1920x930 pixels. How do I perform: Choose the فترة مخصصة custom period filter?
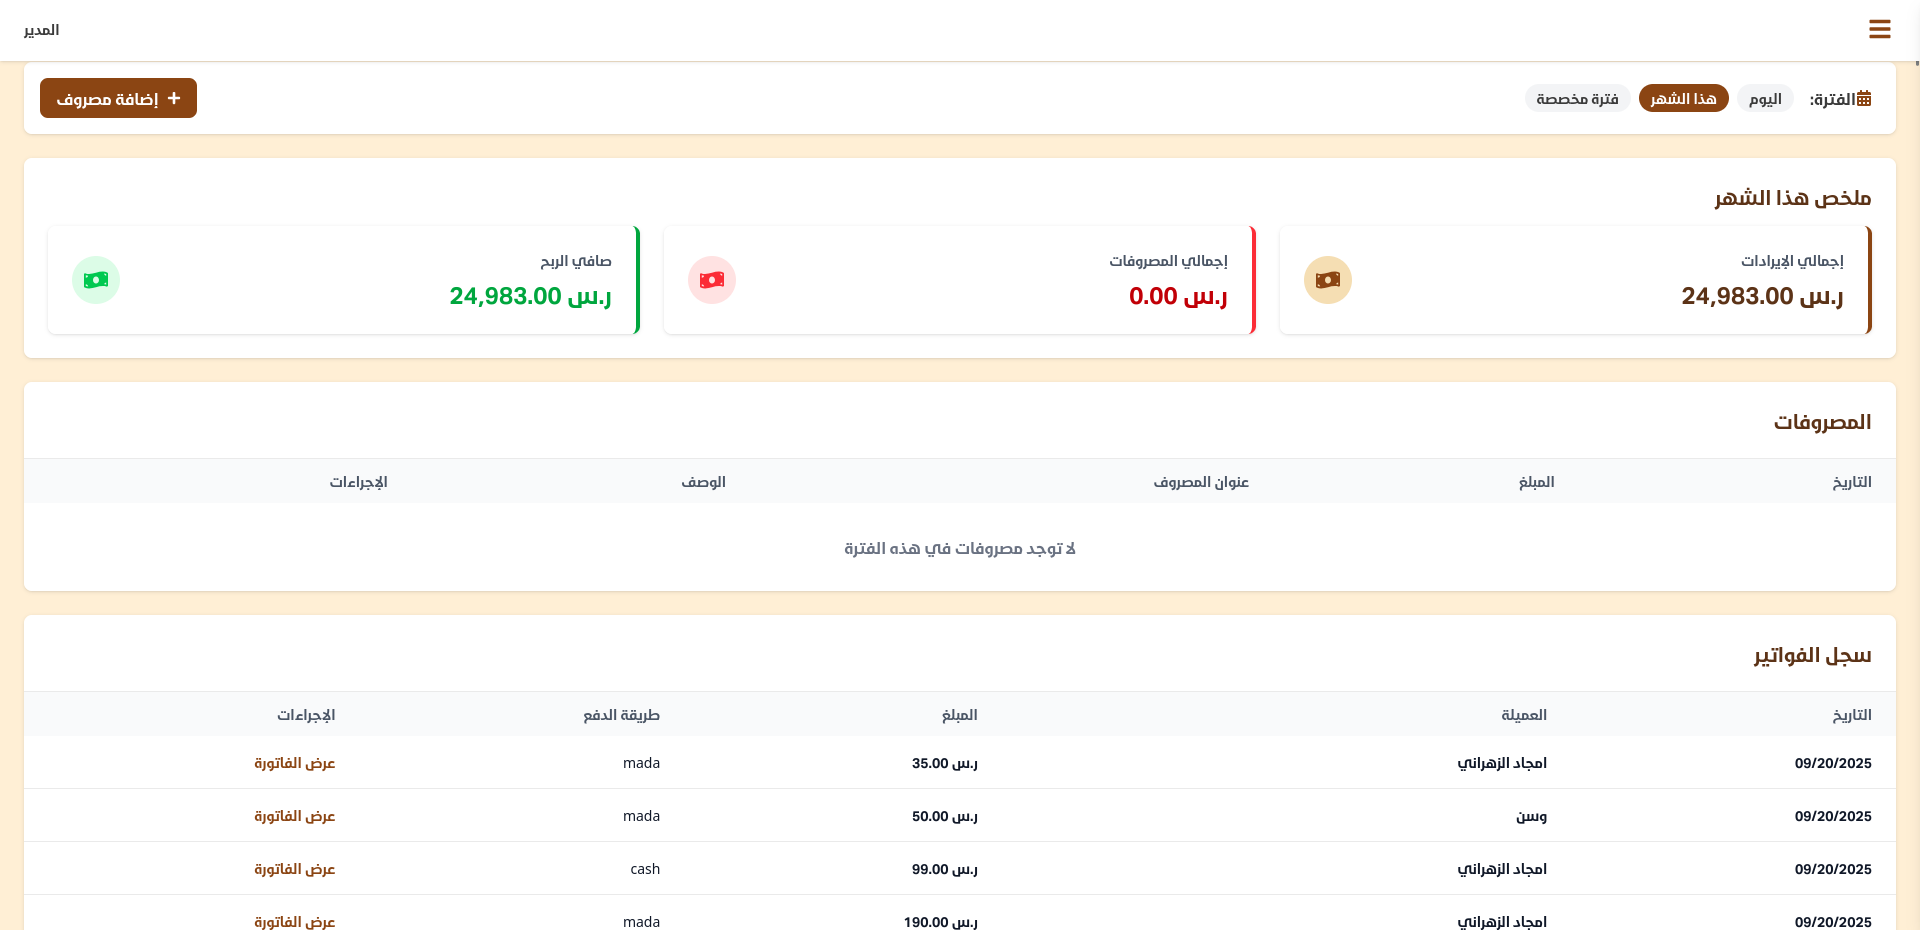click(1577, 99)
